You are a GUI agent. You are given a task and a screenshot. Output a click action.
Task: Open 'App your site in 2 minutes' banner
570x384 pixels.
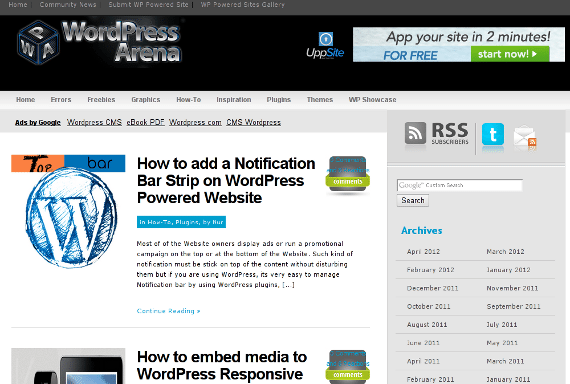point(459,44)
